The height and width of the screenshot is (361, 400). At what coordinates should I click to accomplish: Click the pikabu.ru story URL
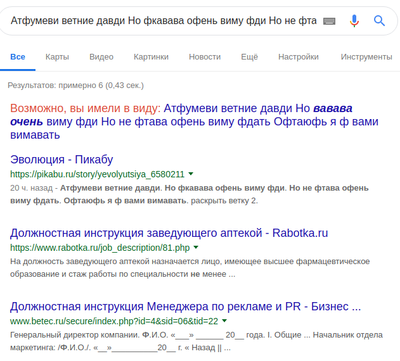[97, 174]
